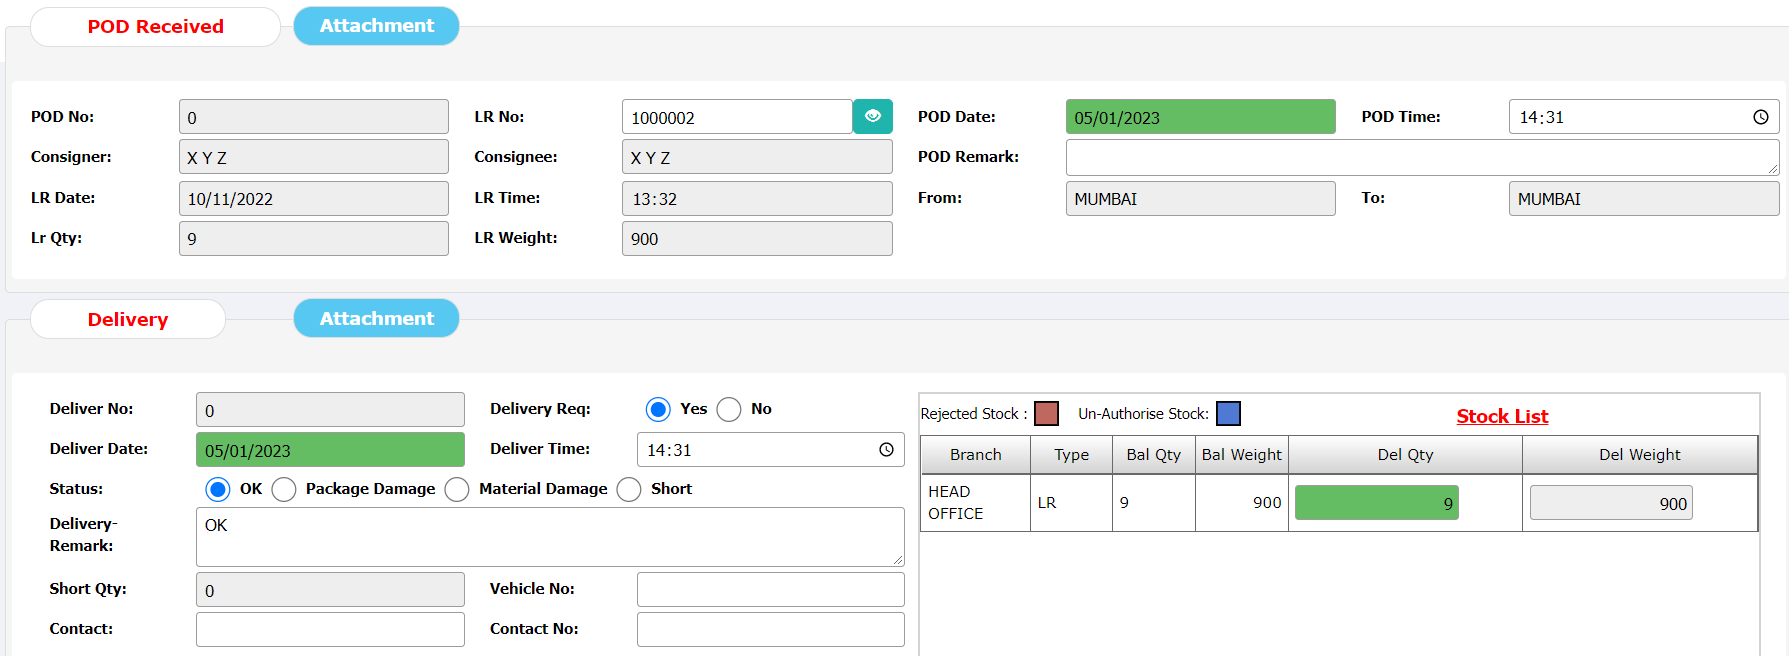Open the POD Time clock picker
This screenshot has height=656, width=1789.
click(1760, 117)
